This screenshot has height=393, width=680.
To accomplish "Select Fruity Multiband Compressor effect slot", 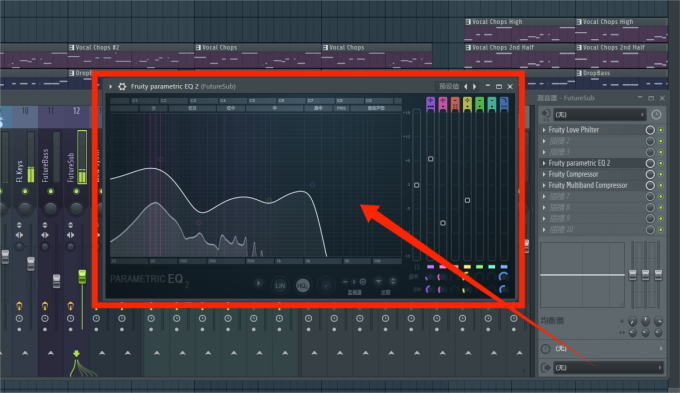I will tap(592, 185).
